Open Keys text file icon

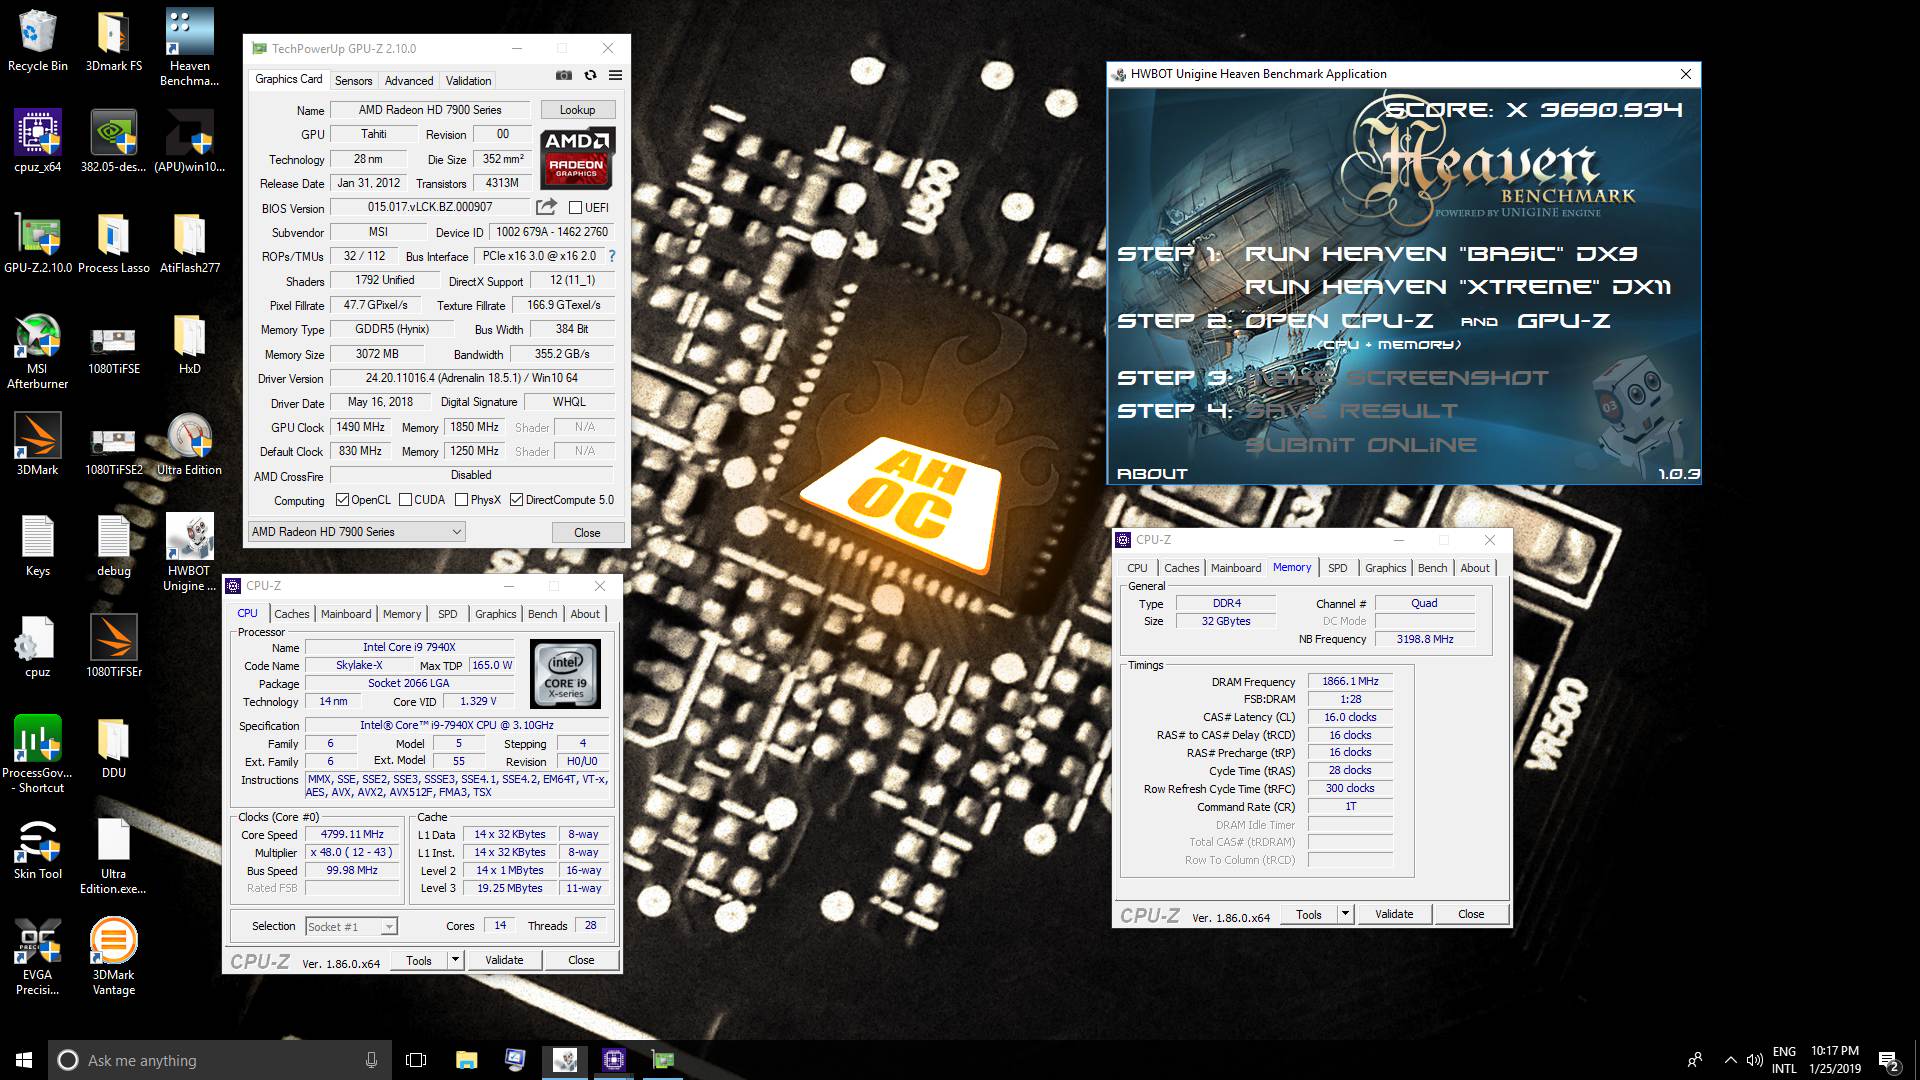pos(38,545)
